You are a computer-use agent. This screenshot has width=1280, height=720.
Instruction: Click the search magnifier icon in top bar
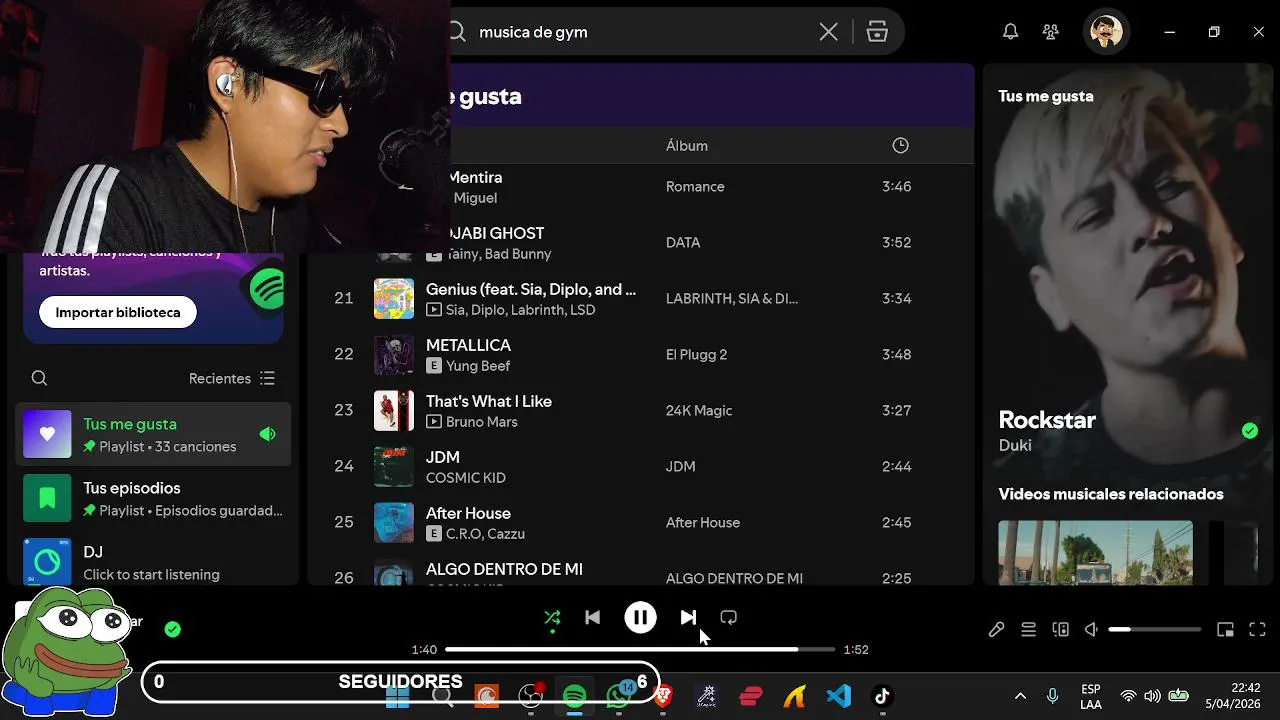pos(458,32)
